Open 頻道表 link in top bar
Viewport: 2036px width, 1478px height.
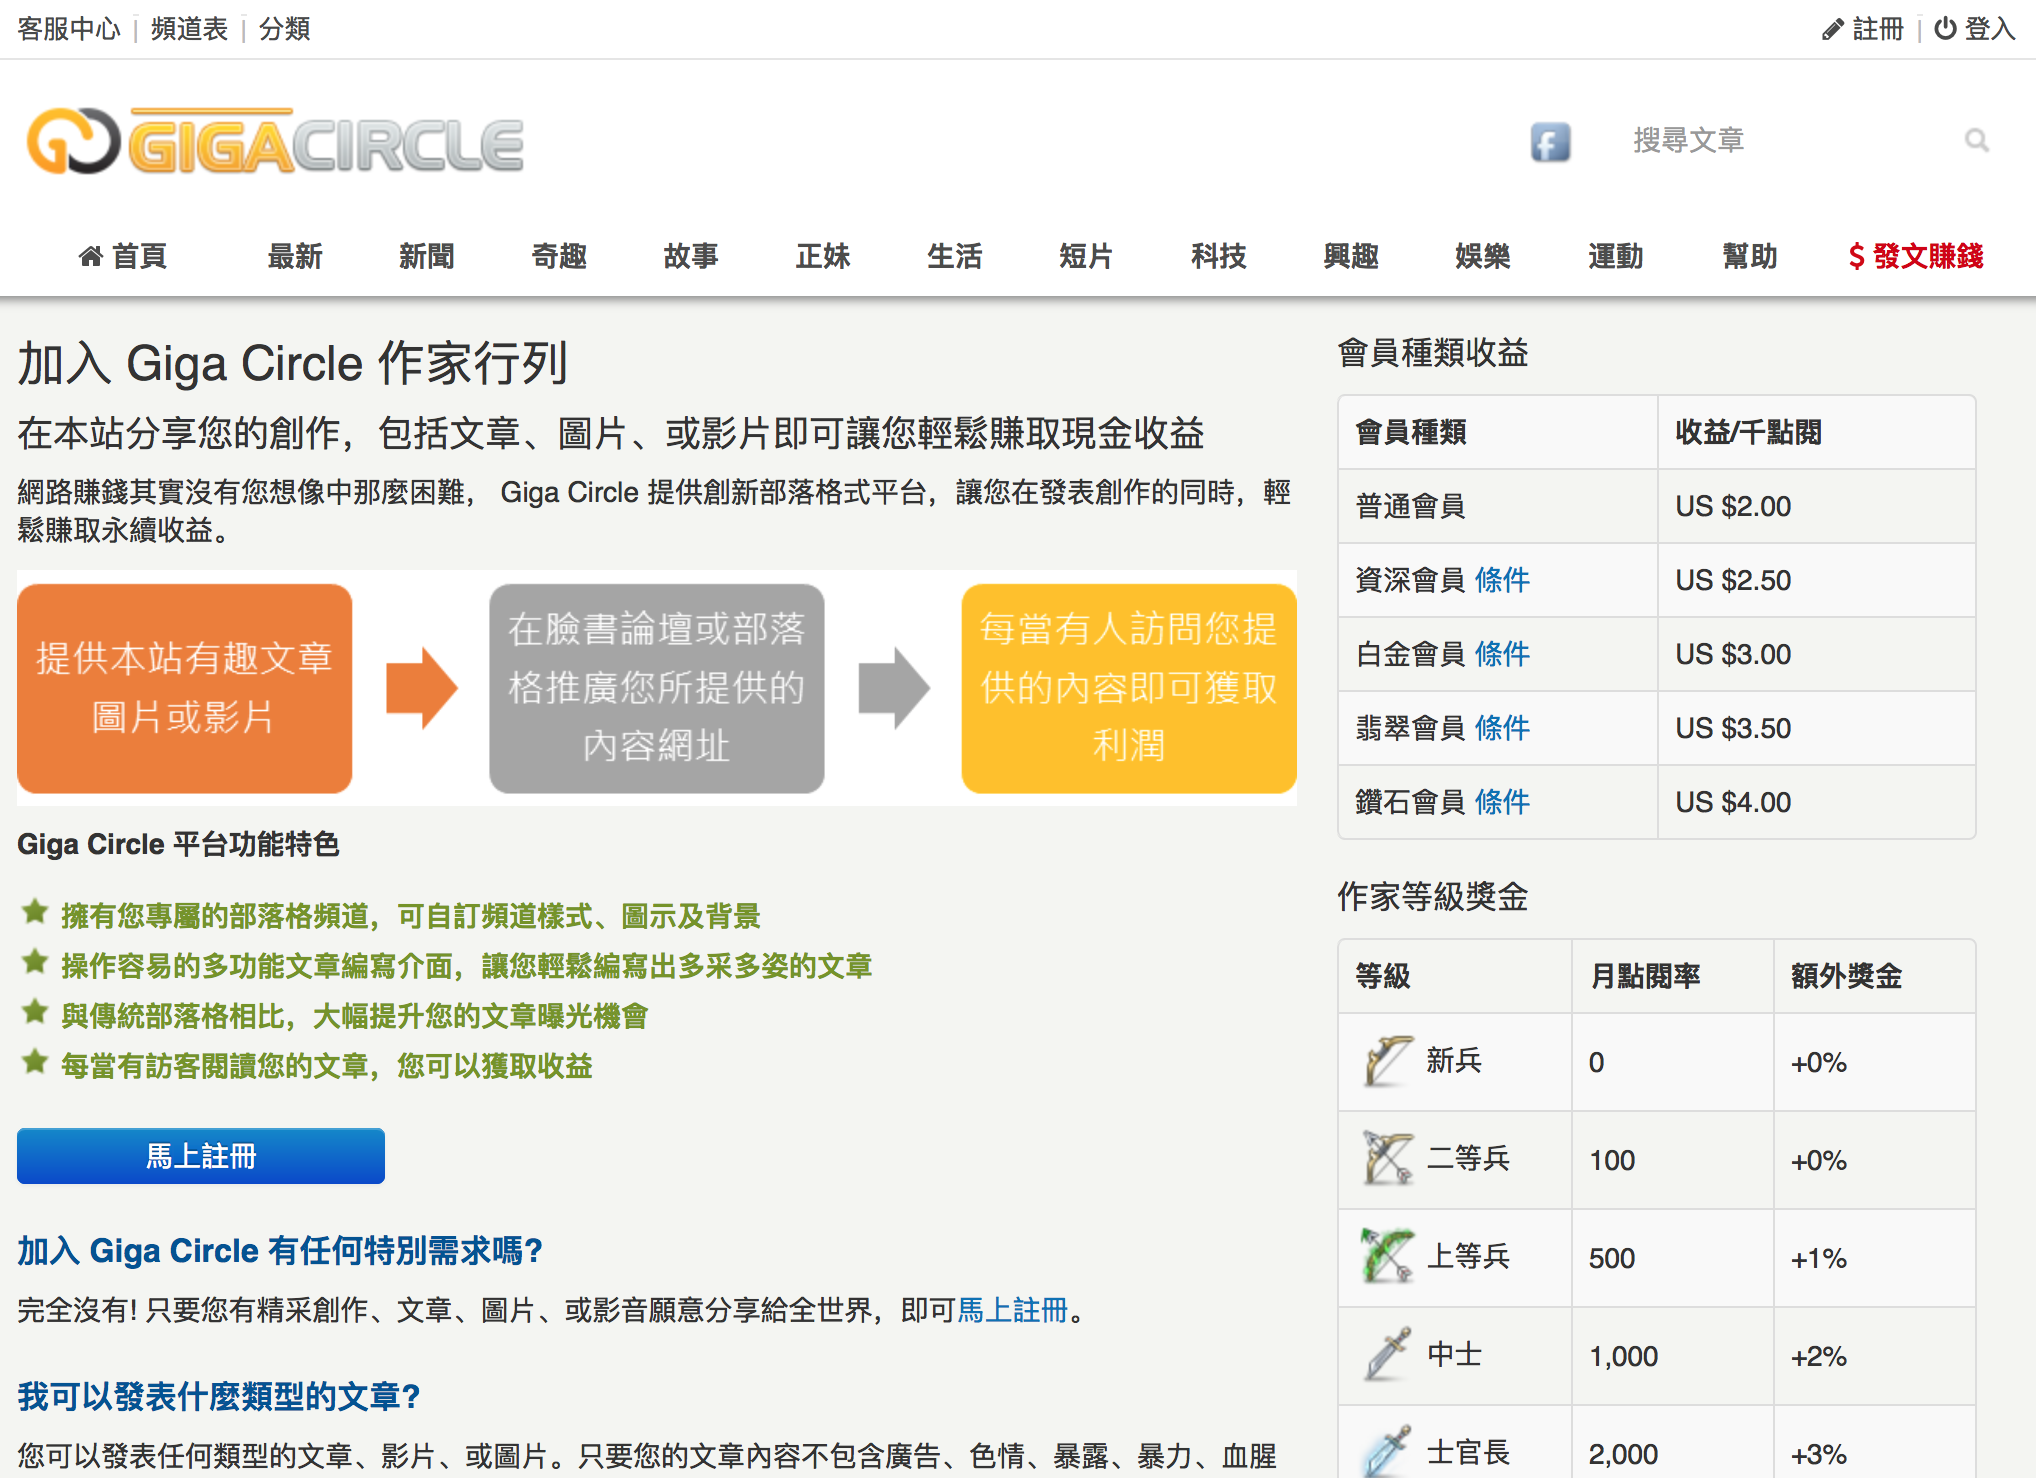(189, 29)
